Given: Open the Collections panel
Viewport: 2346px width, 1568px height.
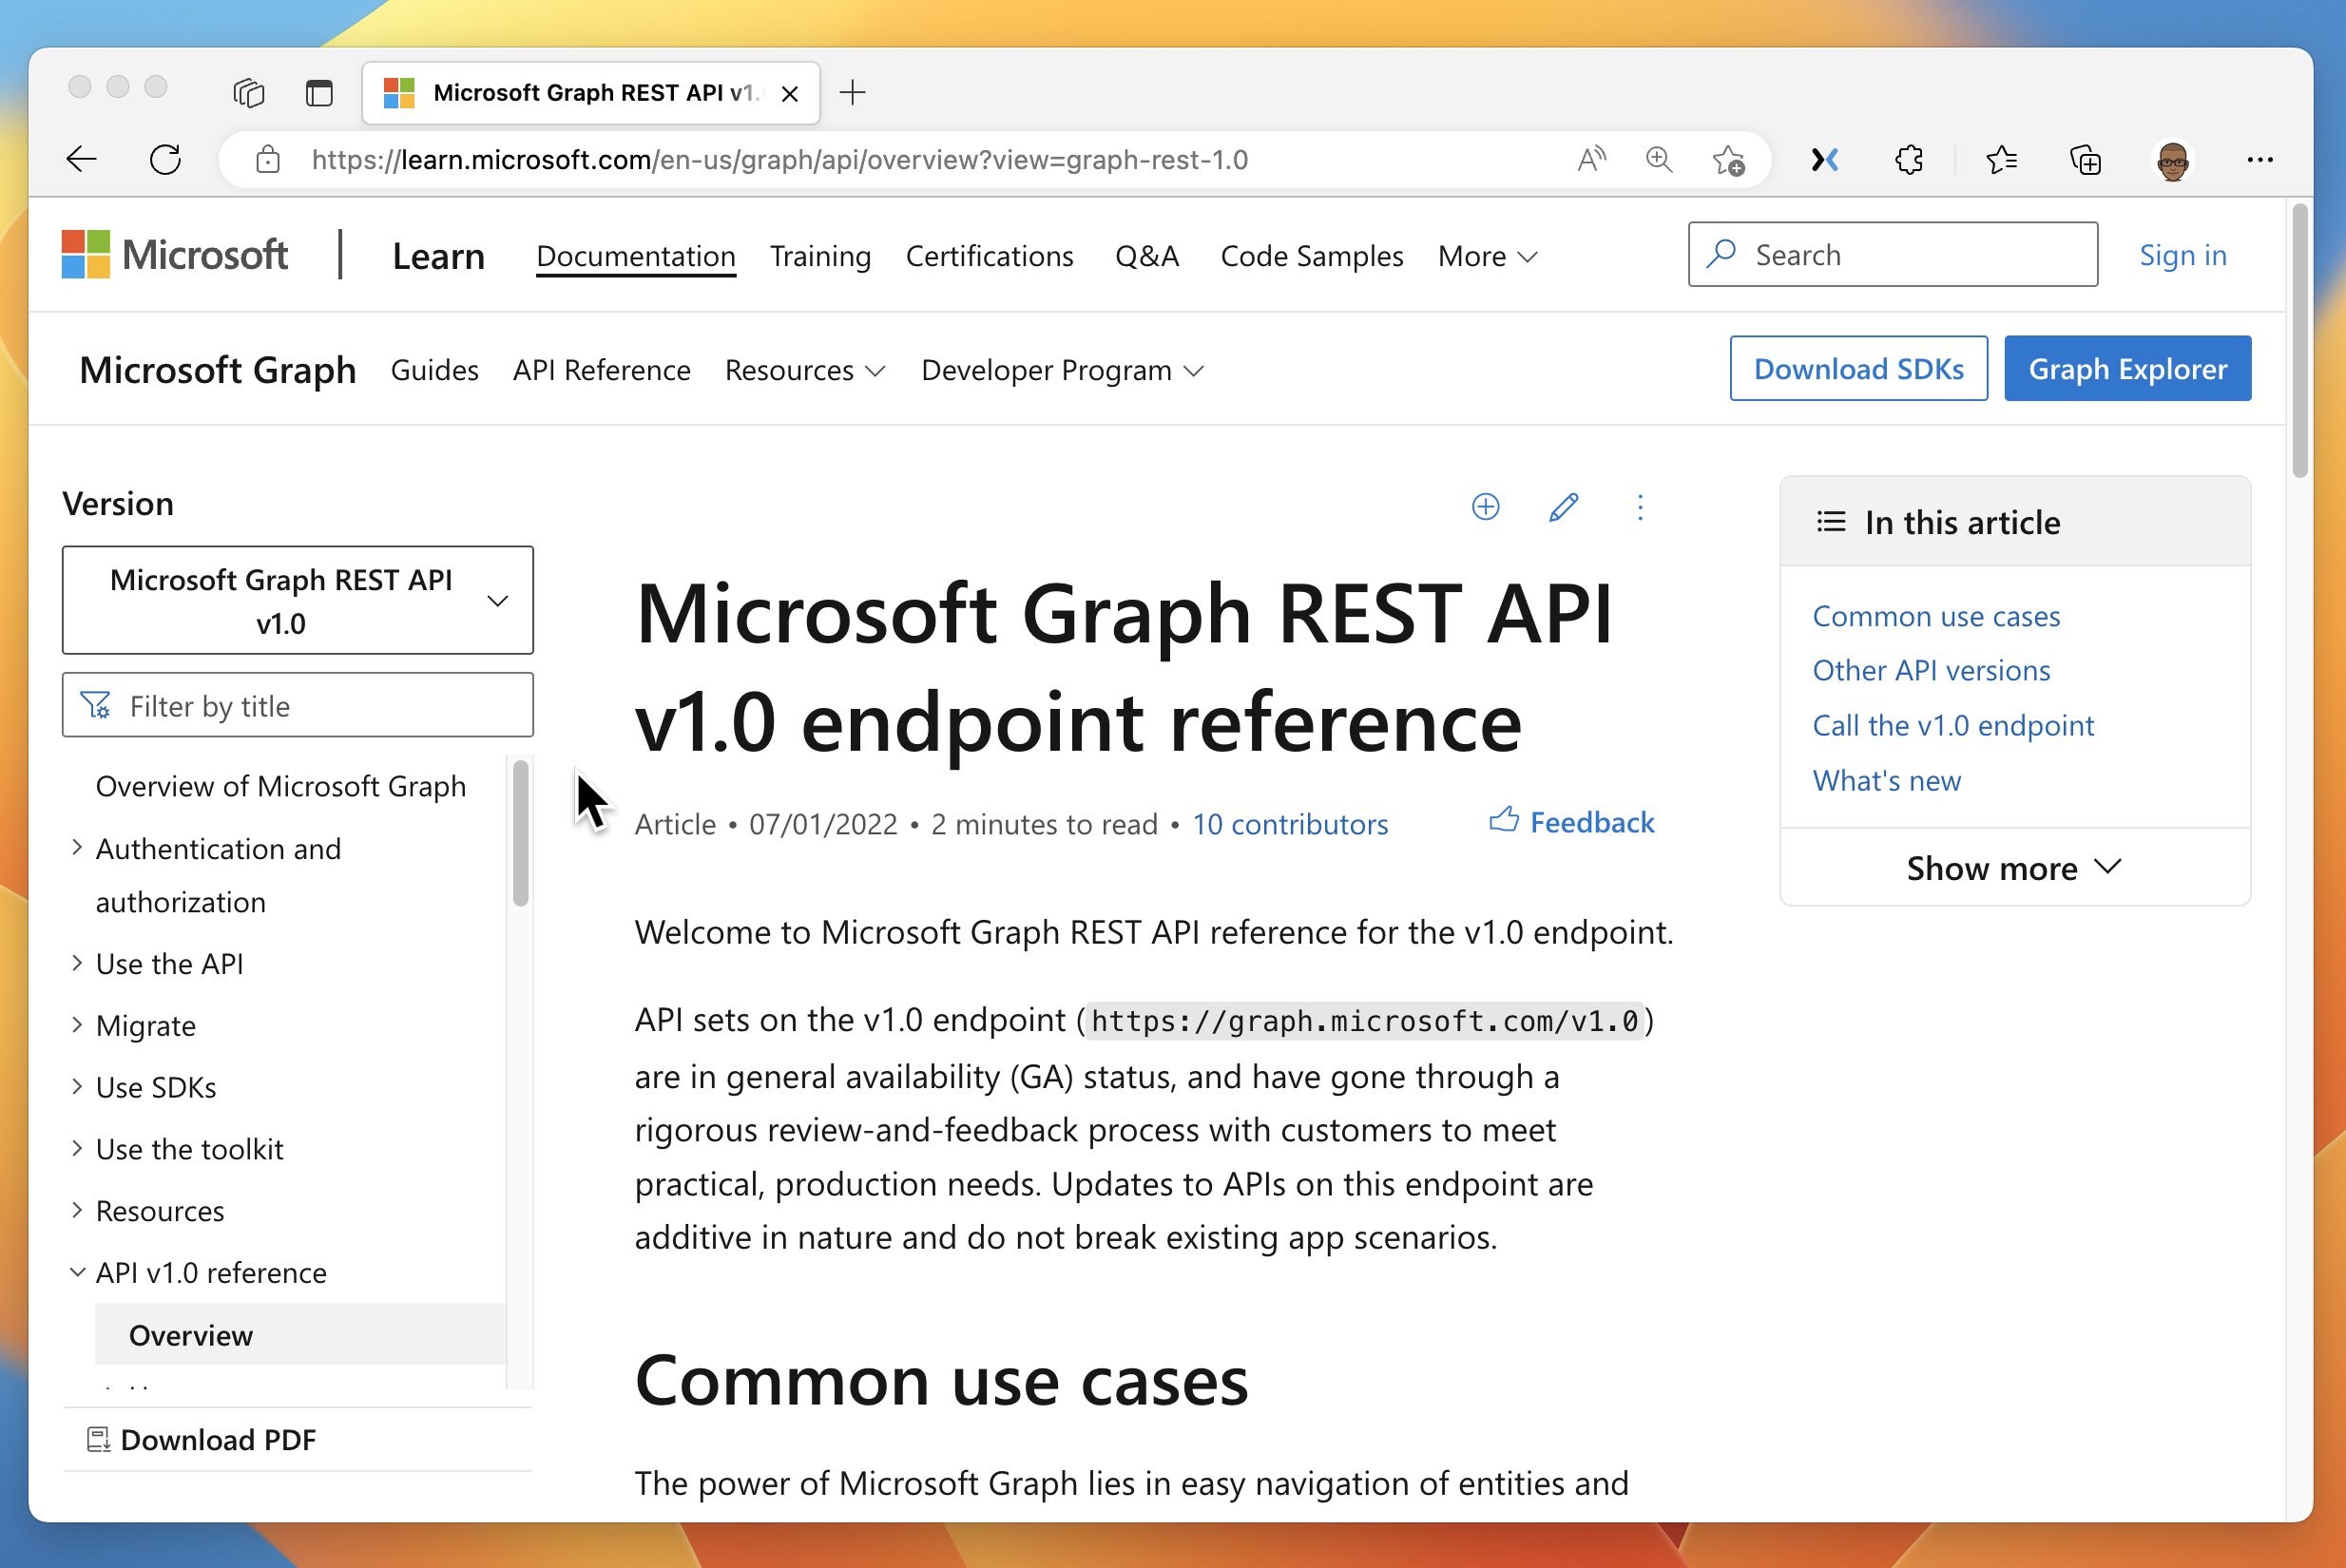Looking at the screenshot, I should click(x=2085, y=160).
